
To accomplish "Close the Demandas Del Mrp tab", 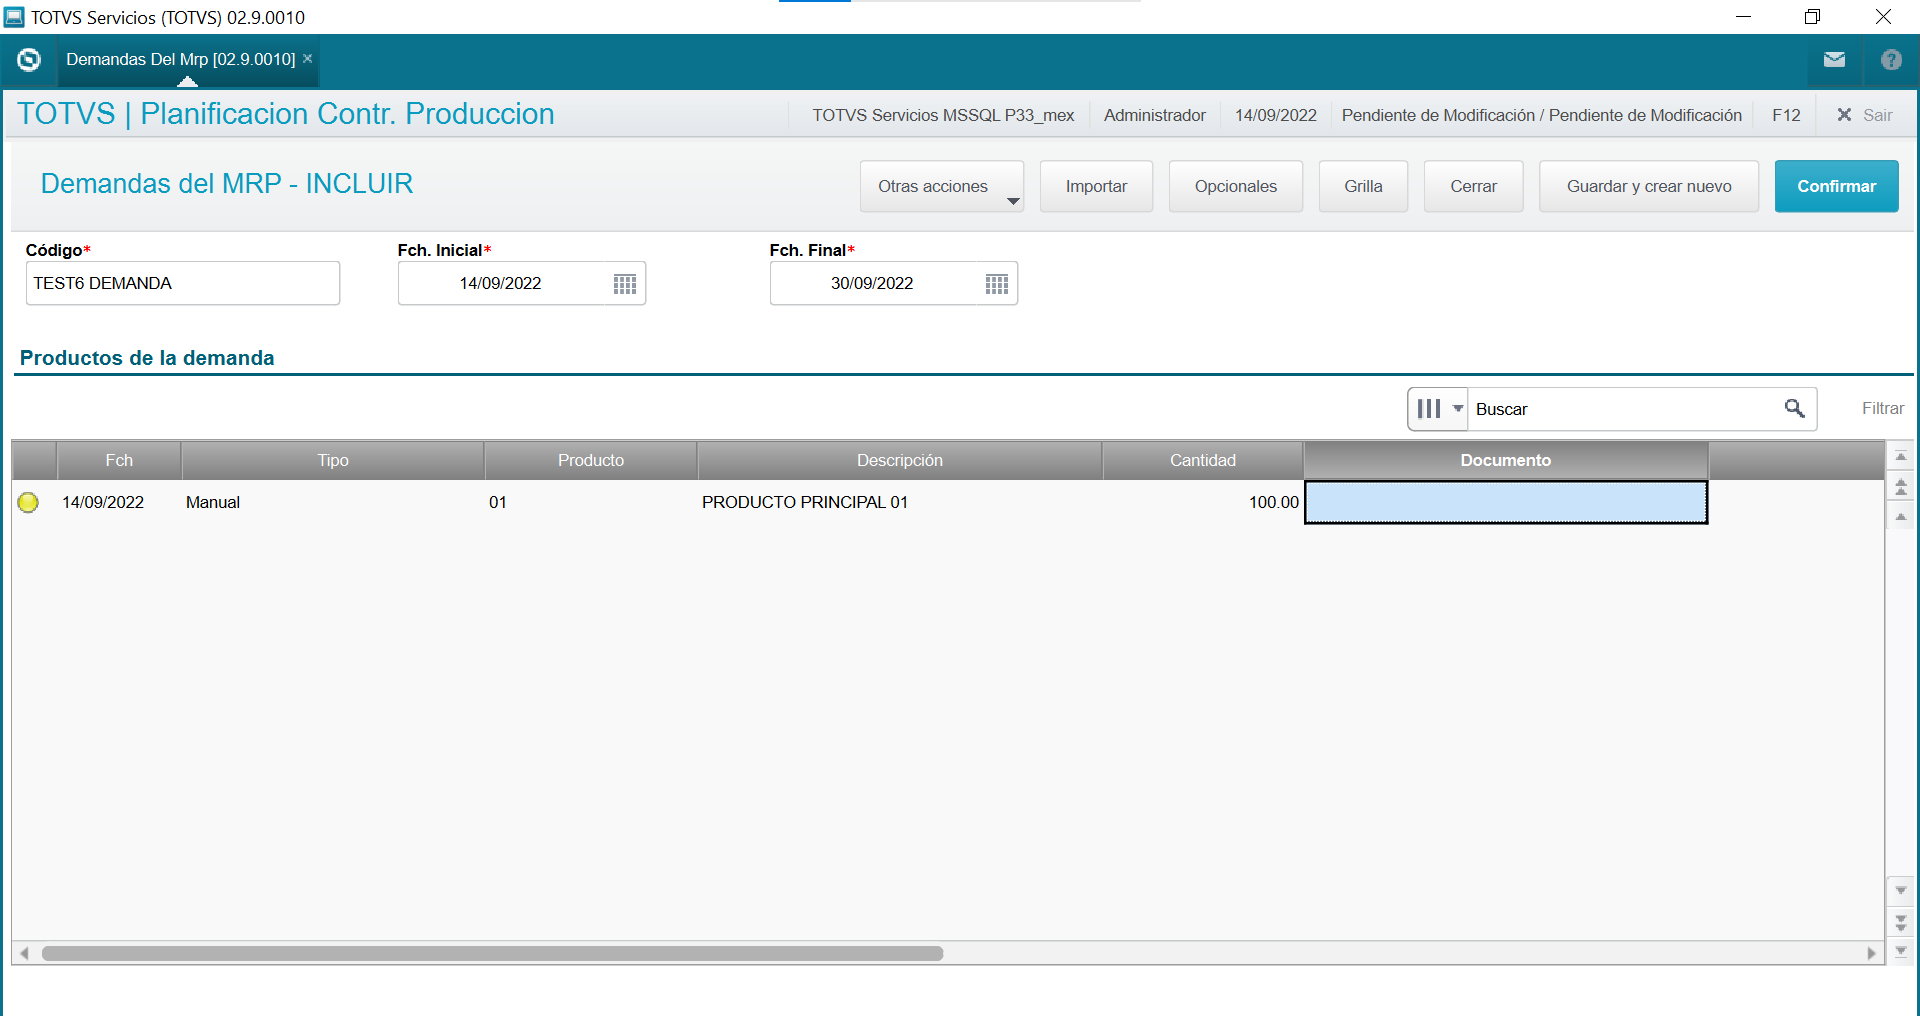I will click(x=308, y=59).
